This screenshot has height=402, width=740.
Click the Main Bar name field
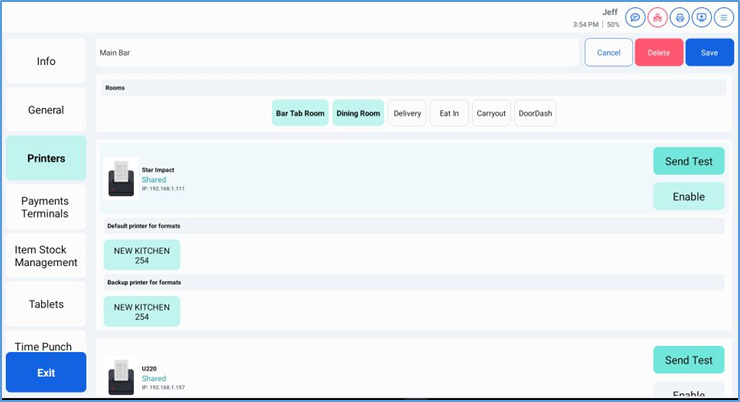[338, 52]
